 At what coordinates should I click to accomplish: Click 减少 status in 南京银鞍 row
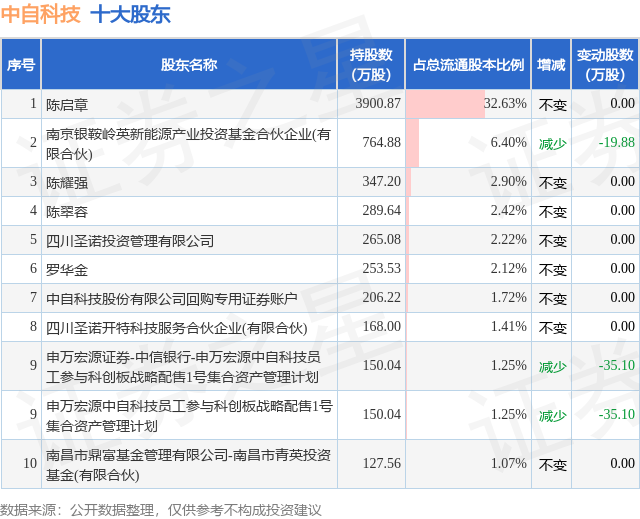pos(553,144)
